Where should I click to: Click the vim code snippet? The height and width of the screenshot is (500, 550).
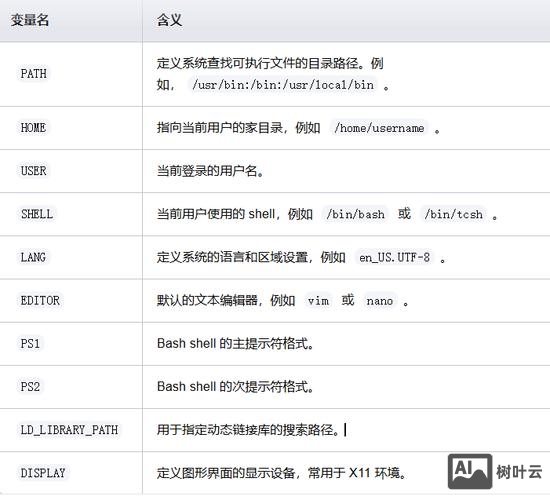[x=318, y=301]
